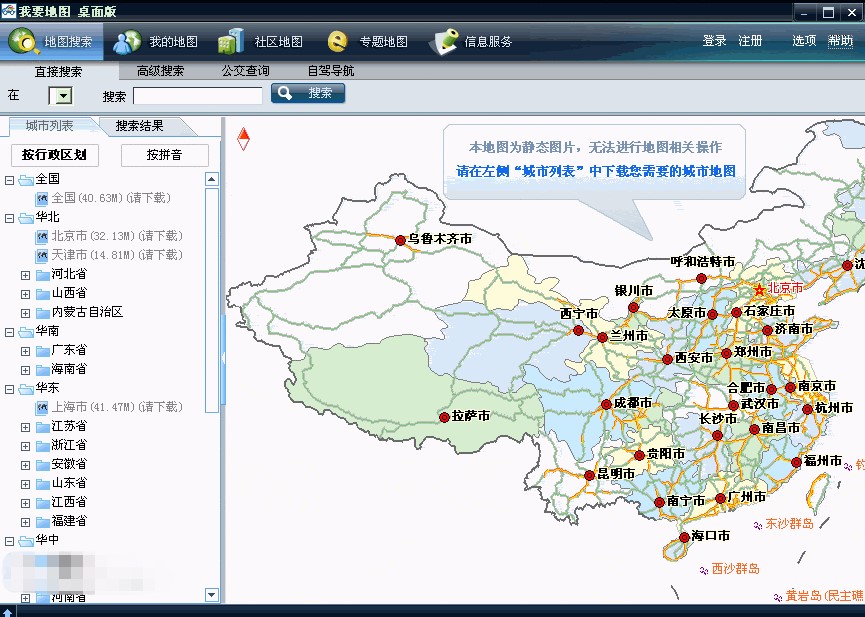The width and height of the screenshot is (865, 617).
Task: Expand the 浙江省 tree node
Action: [x=25, y=446]
